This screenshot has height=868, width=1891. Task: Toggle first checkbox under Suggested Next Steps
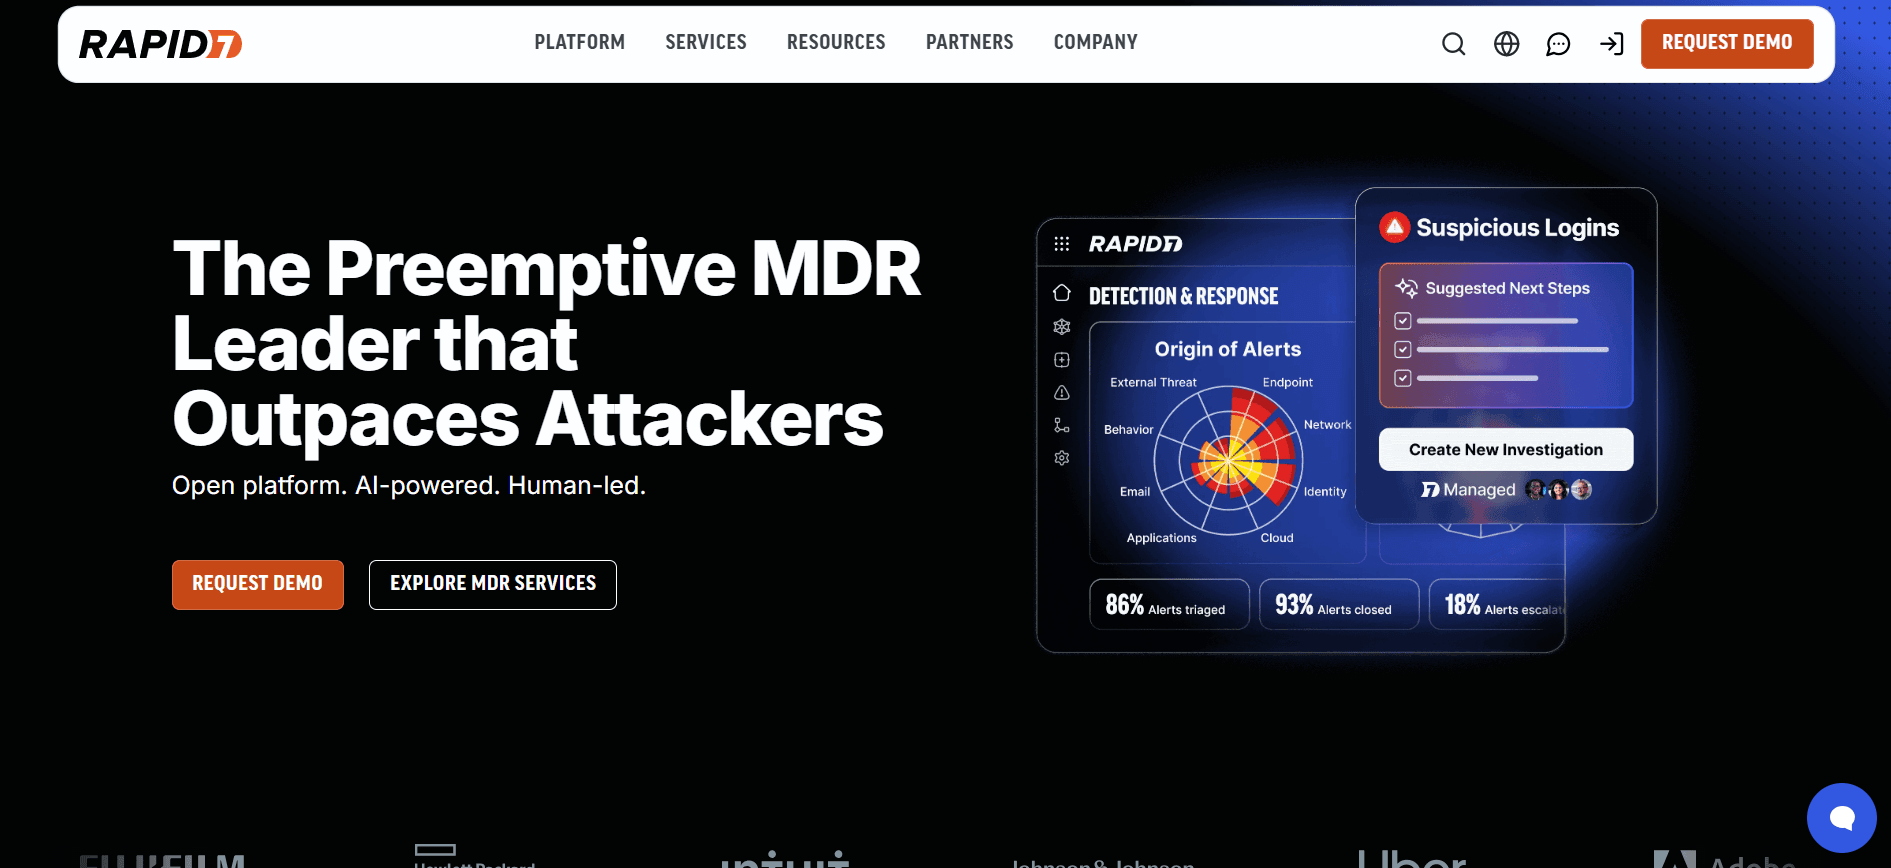(x=1403, y=321)
